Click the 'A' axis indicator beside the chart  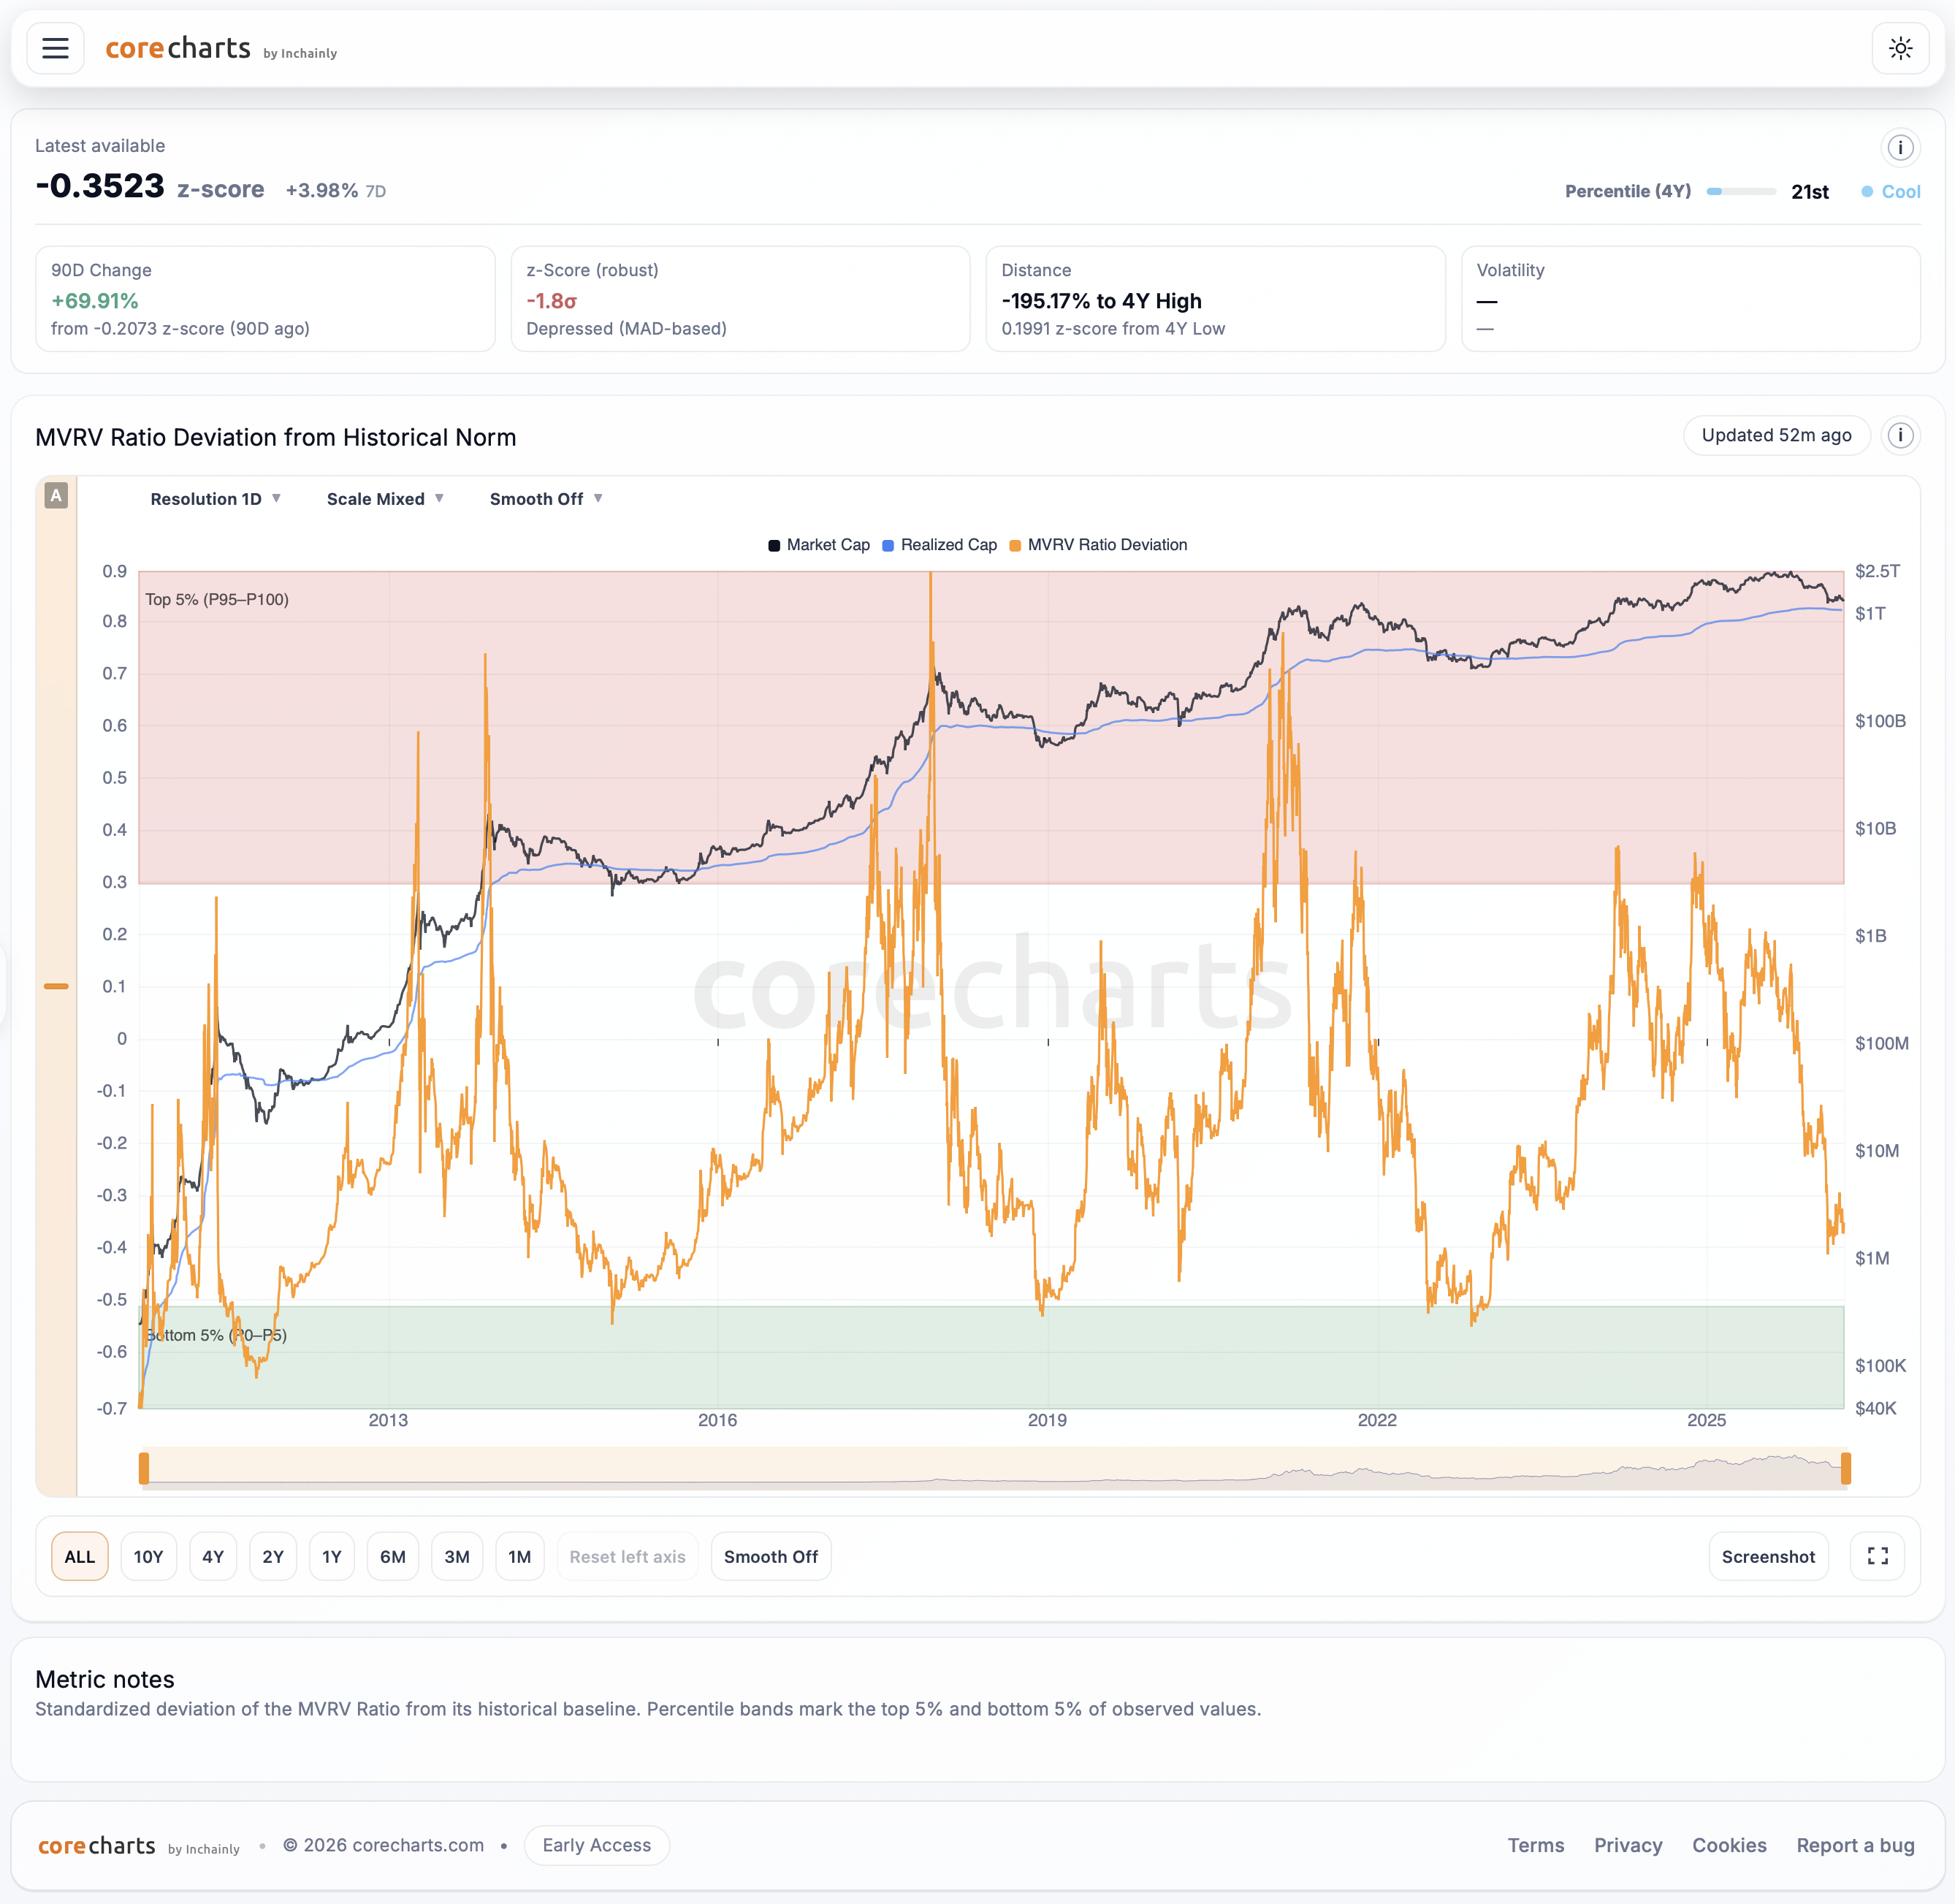[x=57, y=495]
